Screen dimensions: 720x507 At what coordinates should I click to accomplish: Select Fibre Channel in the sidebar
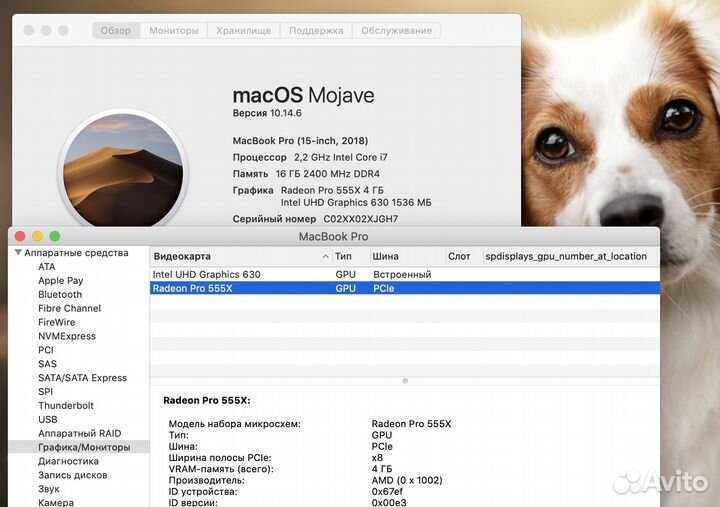pyautogui.click(x=69, y=308)
